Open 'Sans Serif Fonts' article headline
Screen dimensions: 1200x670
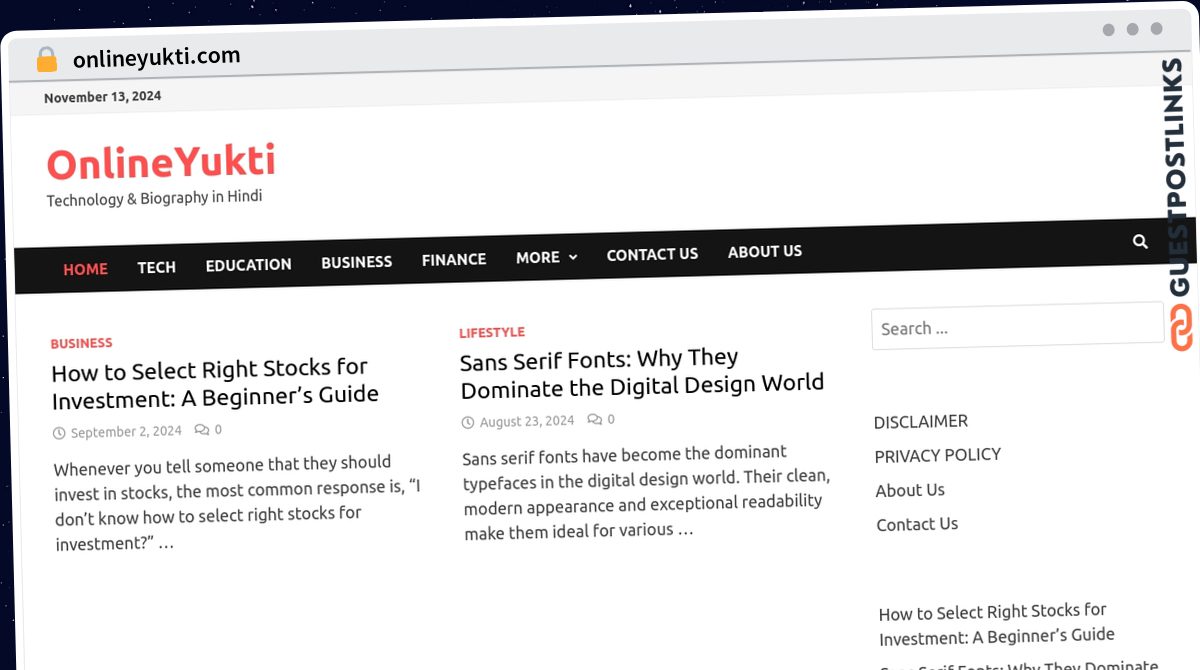pos(642,371)
